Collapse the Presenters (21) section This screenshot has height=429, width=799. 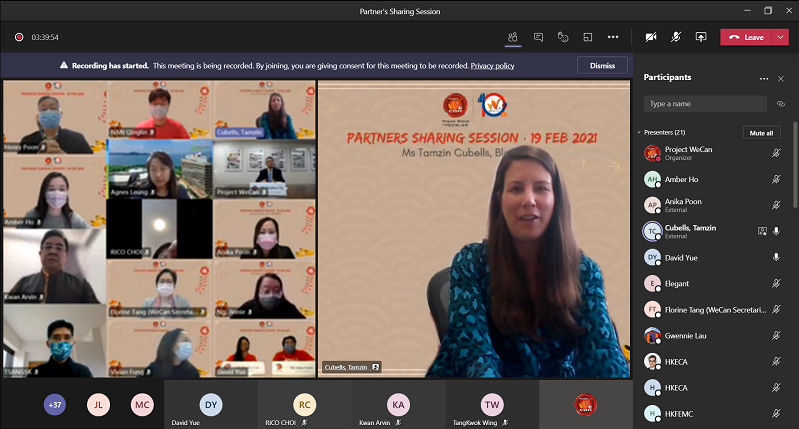coord(640,132)
